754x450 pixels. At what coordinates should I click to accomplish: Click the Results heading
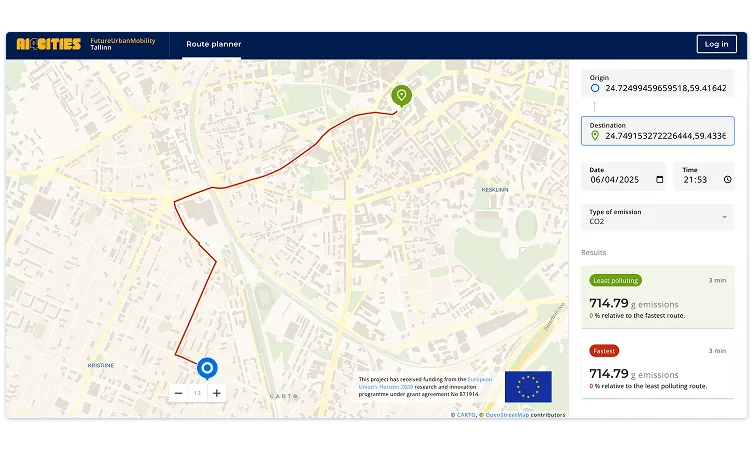(593, 252)
